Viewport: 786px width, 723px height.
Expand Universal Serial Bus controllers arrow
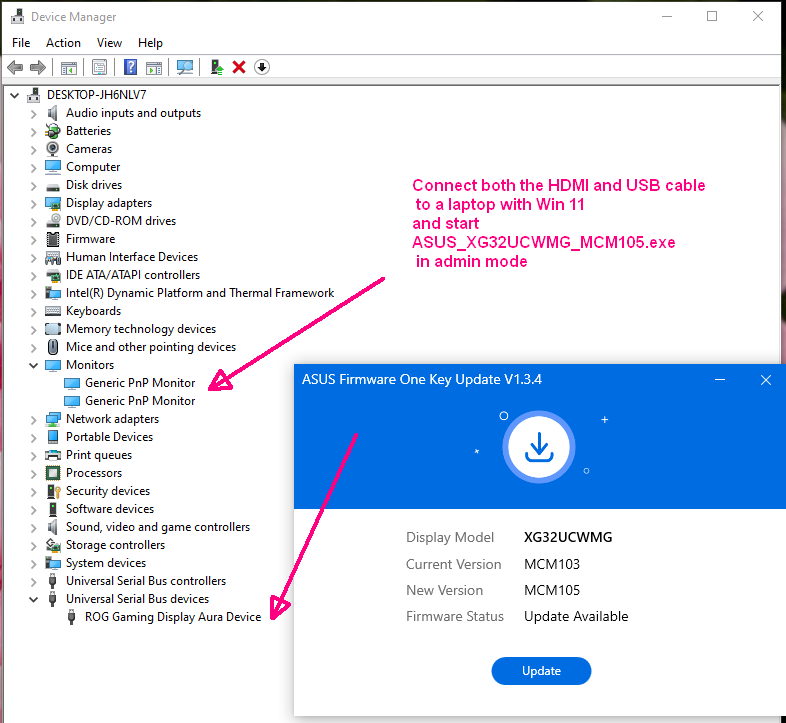coord(33,582)
